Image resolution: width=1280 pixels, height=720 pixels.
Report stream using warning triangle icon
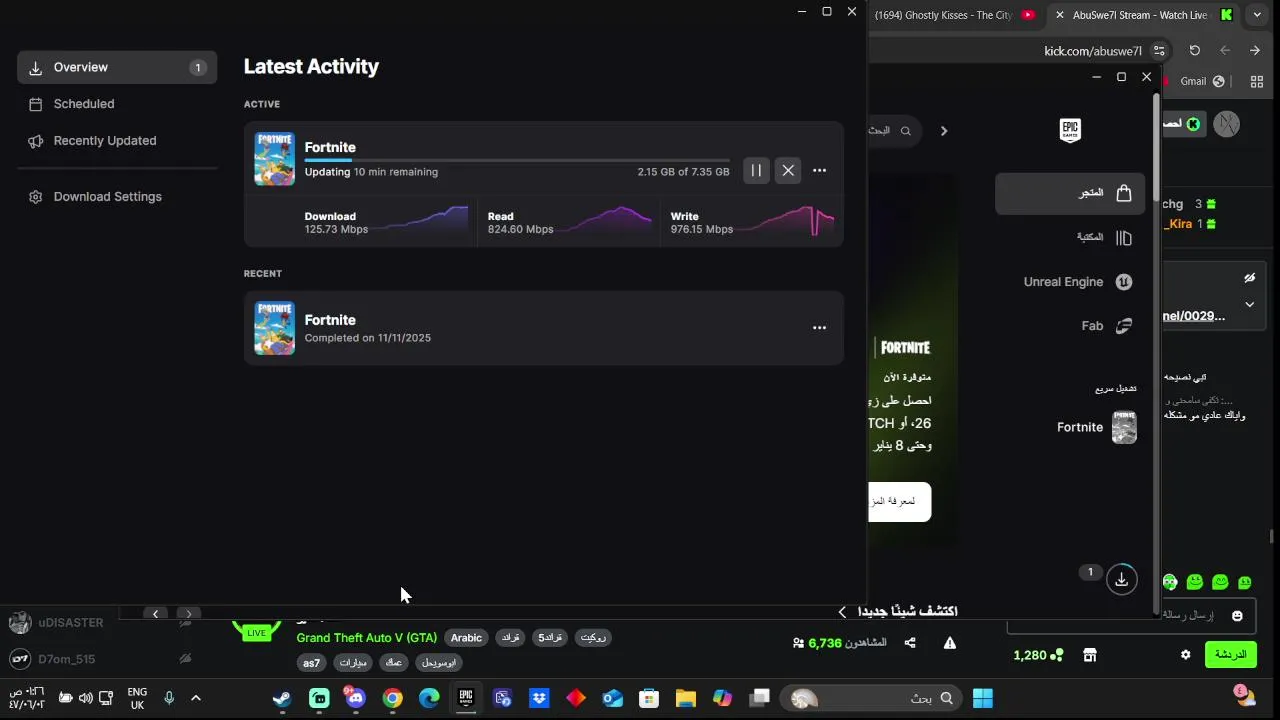[x=949, y=643]
